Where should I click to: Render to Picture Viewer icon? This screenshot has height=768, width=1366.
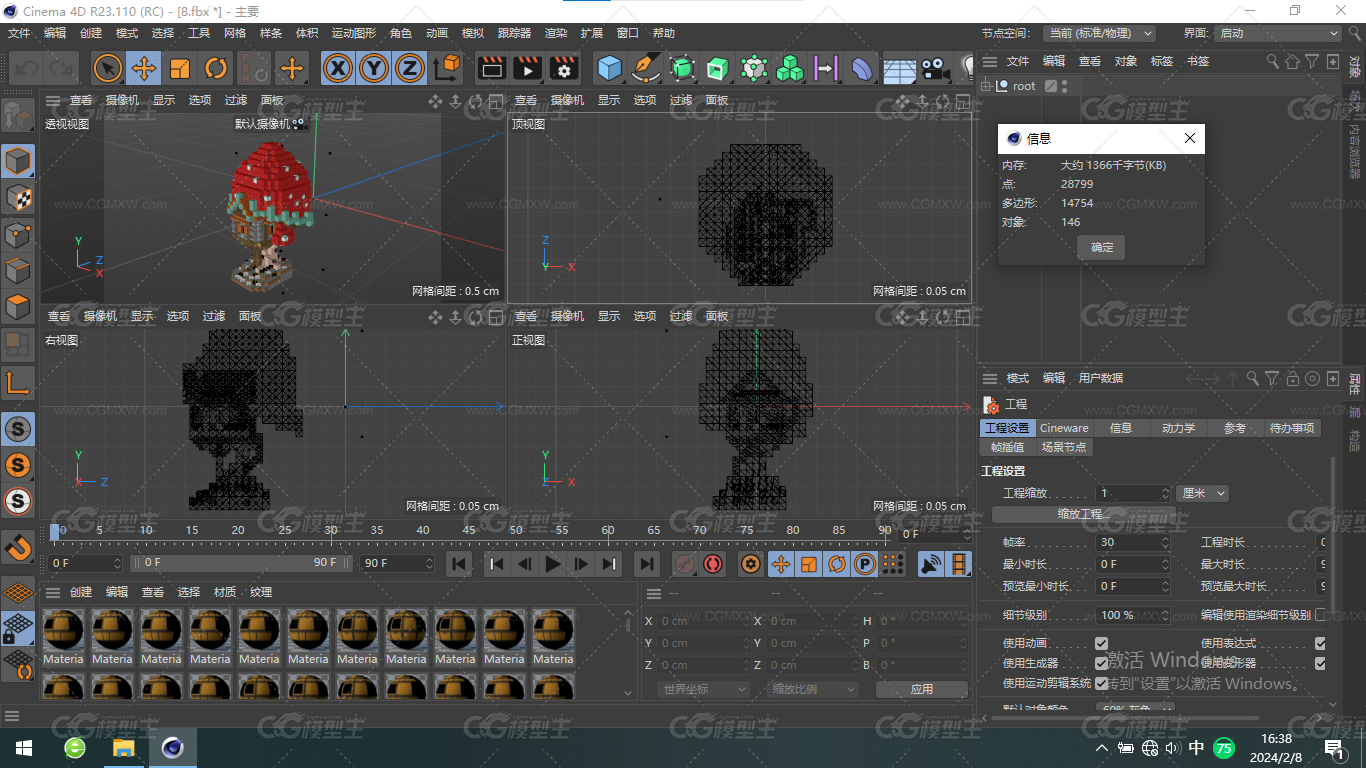pos(528,68)
